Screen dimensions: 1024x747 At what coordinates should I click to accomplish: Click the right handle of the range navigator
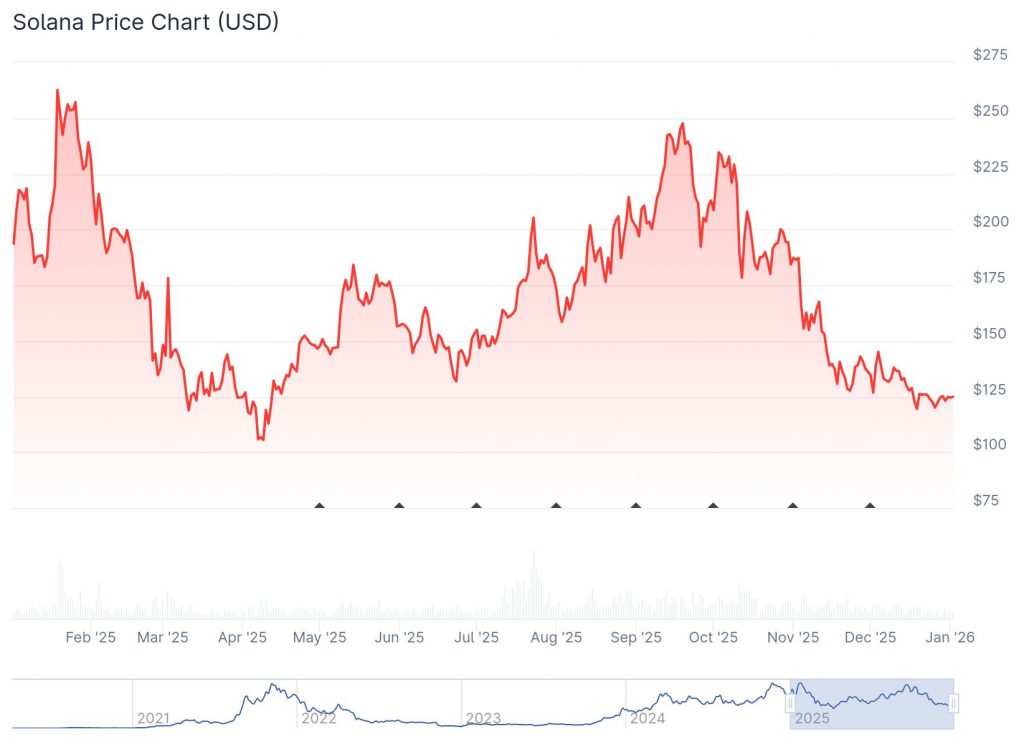pos(954,704)
